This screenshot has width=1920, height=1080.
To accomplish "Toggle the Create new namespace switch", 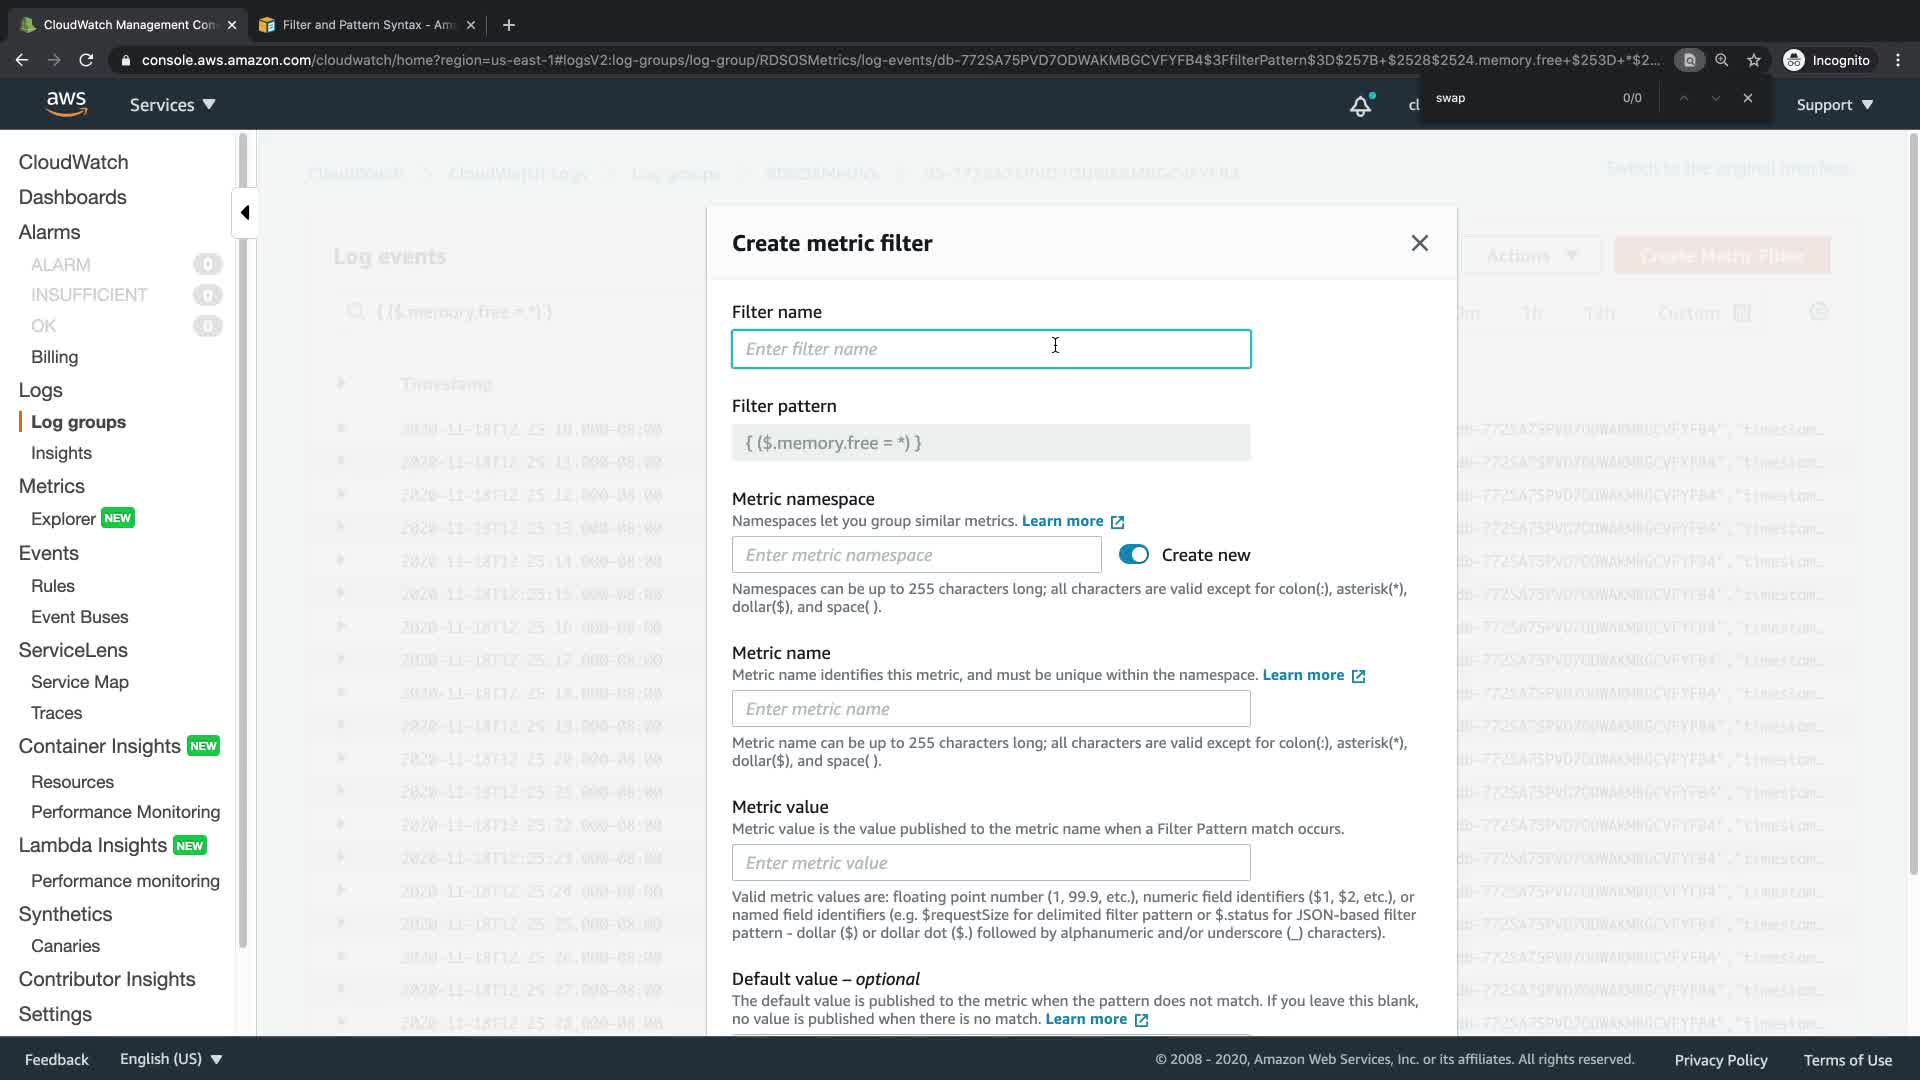I will point(1134,555).
